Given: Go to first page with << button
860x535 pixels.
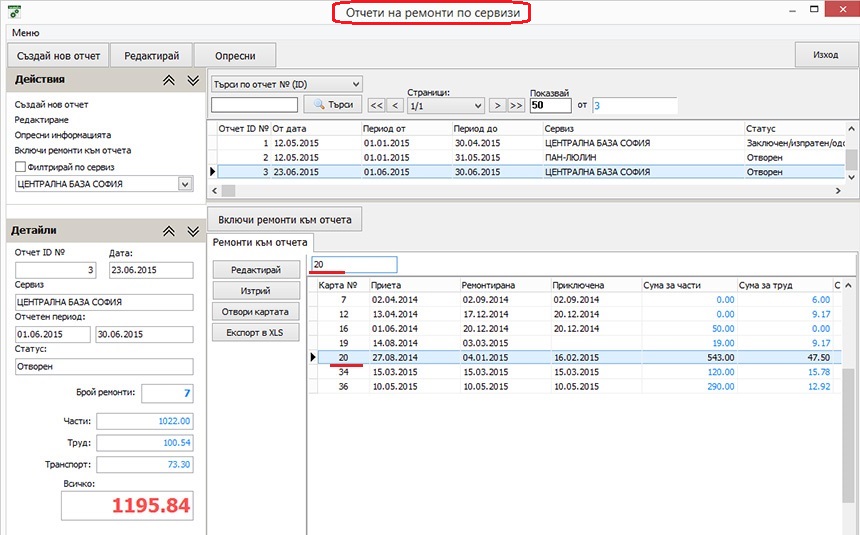Looking at the screenshot, I should point(376,105).
